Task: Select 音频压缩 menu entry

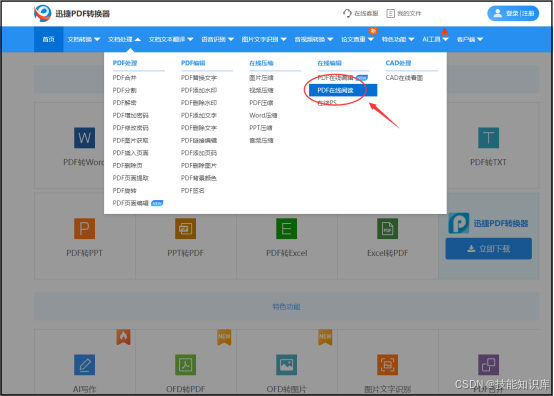Action: (x=261, y=141)
